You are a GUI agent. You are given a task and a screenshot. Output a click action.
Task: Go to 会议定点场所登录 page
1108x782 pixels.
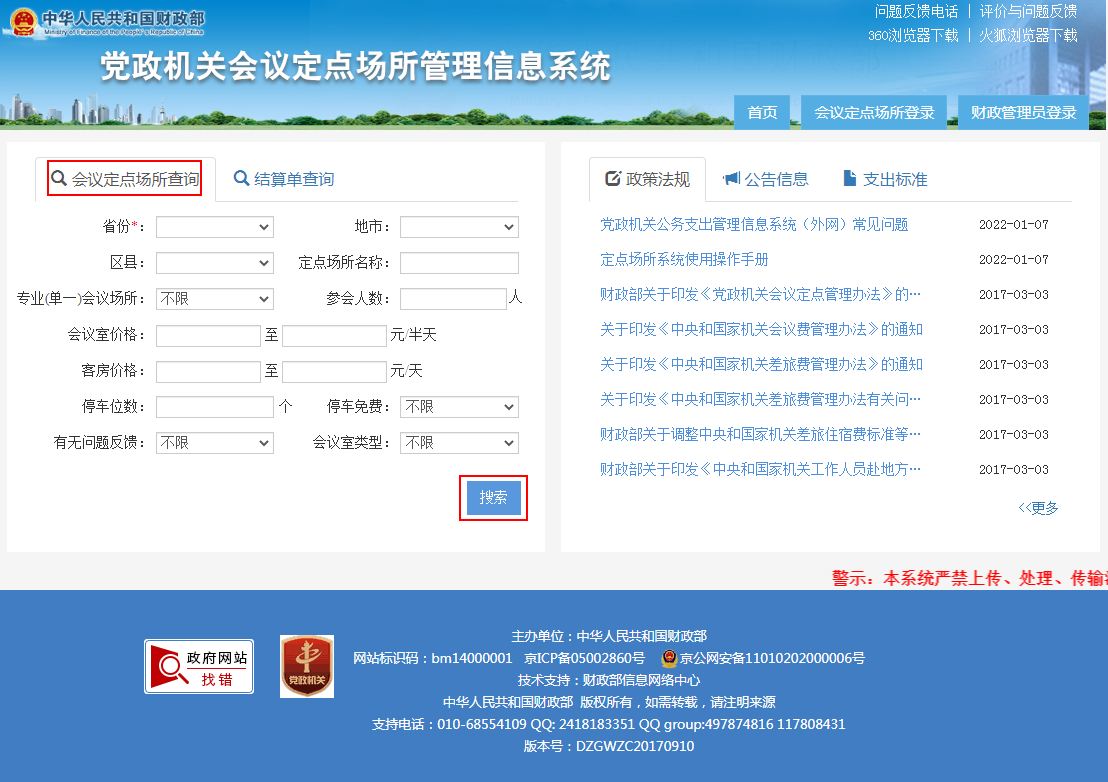click(874, 113)
